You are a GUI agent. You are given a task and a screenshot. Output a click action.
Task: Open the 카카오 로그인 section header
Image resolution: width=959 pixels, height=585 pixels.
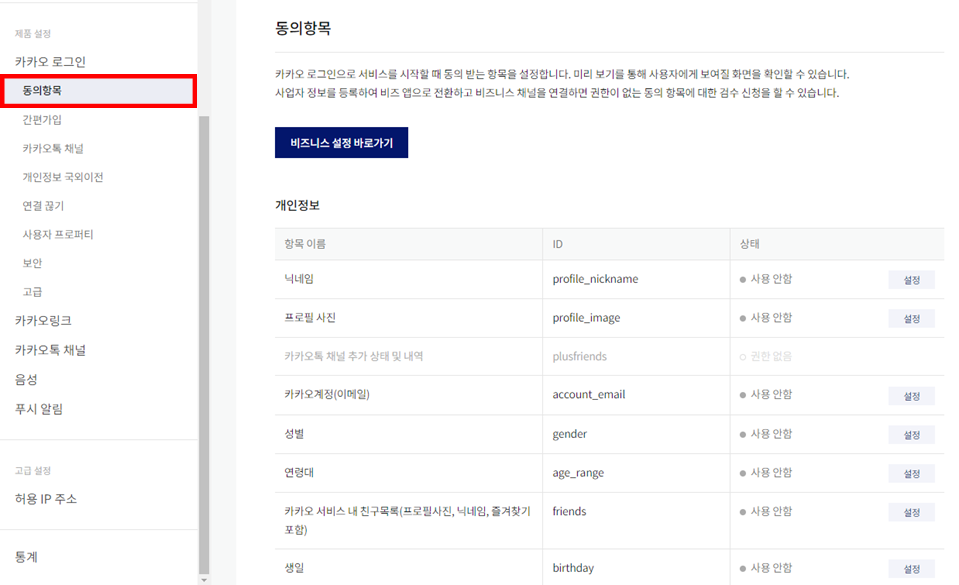(x=50, y=62)
